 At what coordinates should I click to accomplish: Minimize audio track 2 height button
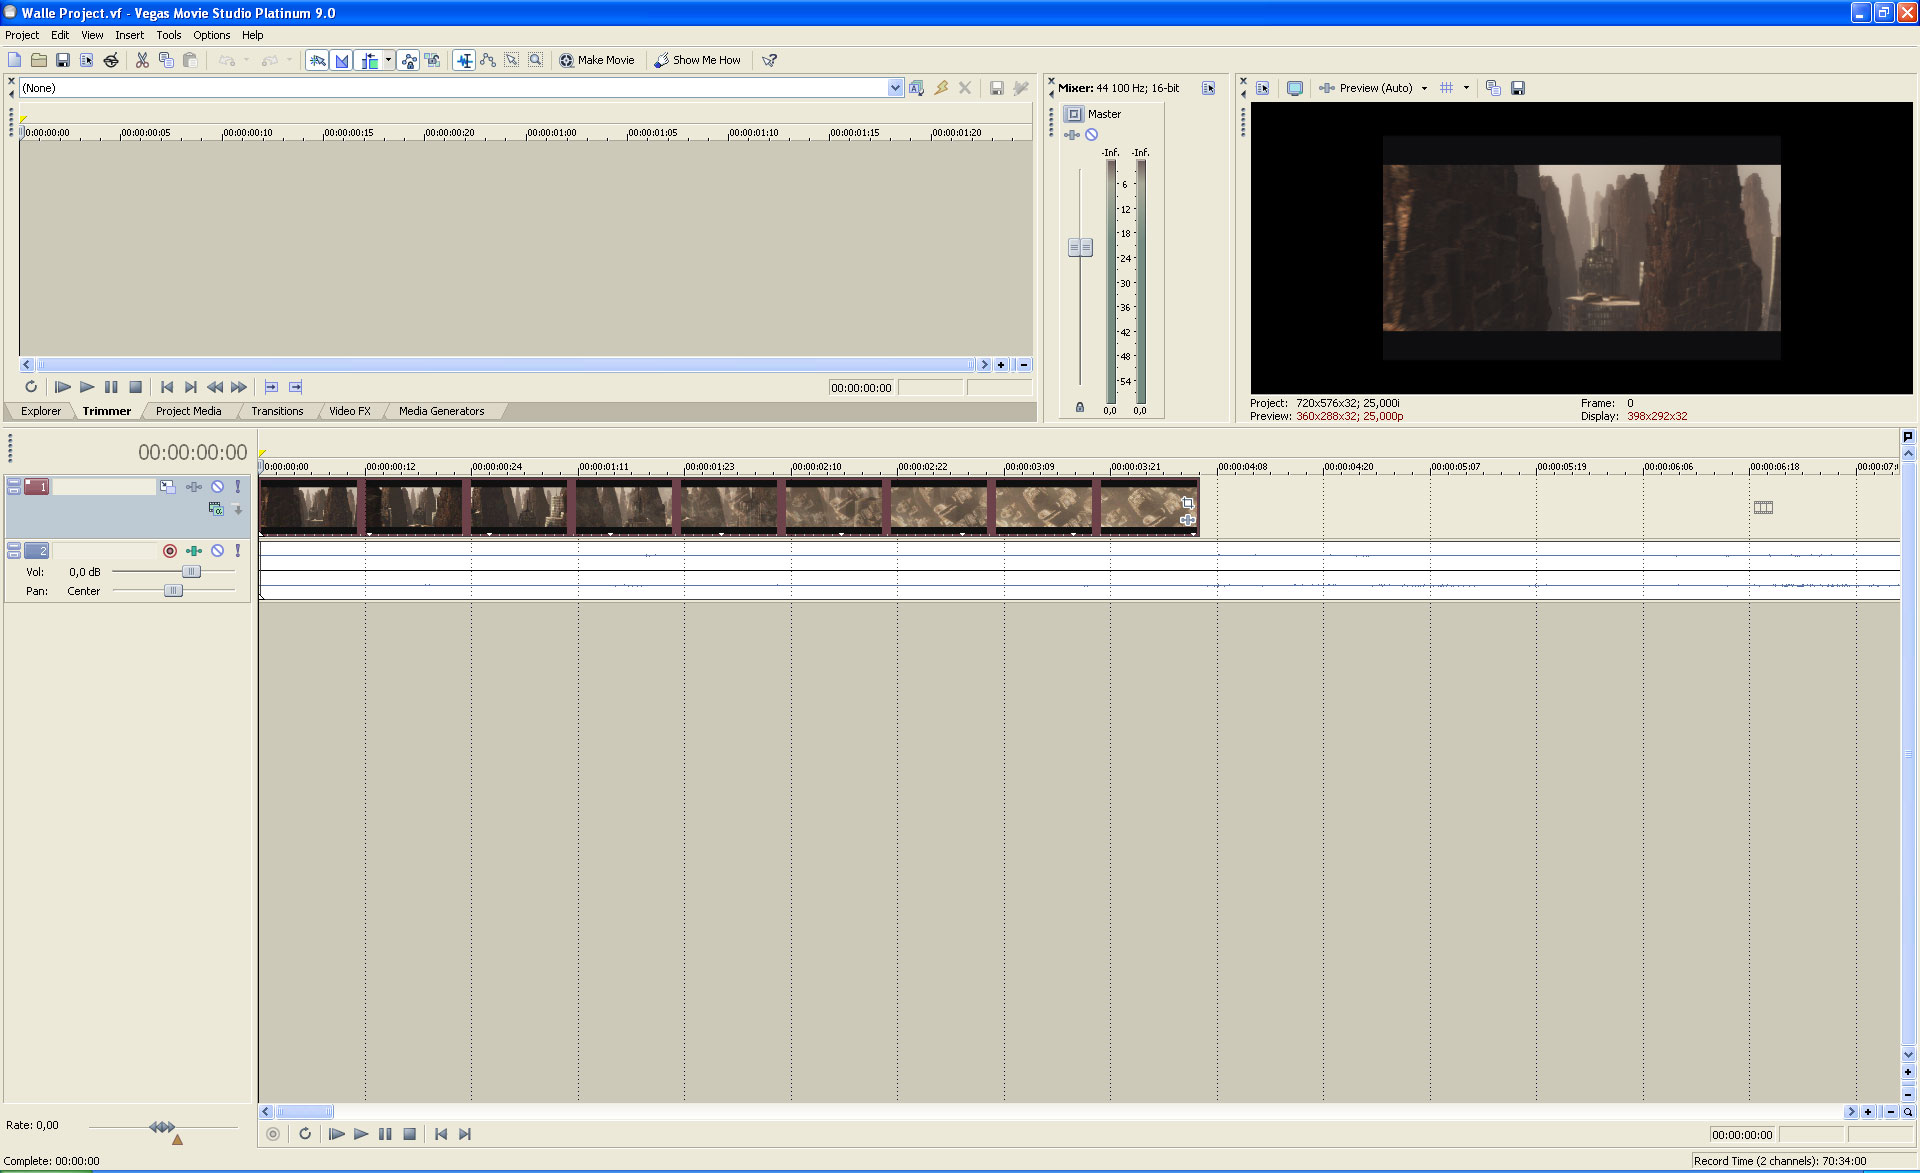tap(14, 547)
